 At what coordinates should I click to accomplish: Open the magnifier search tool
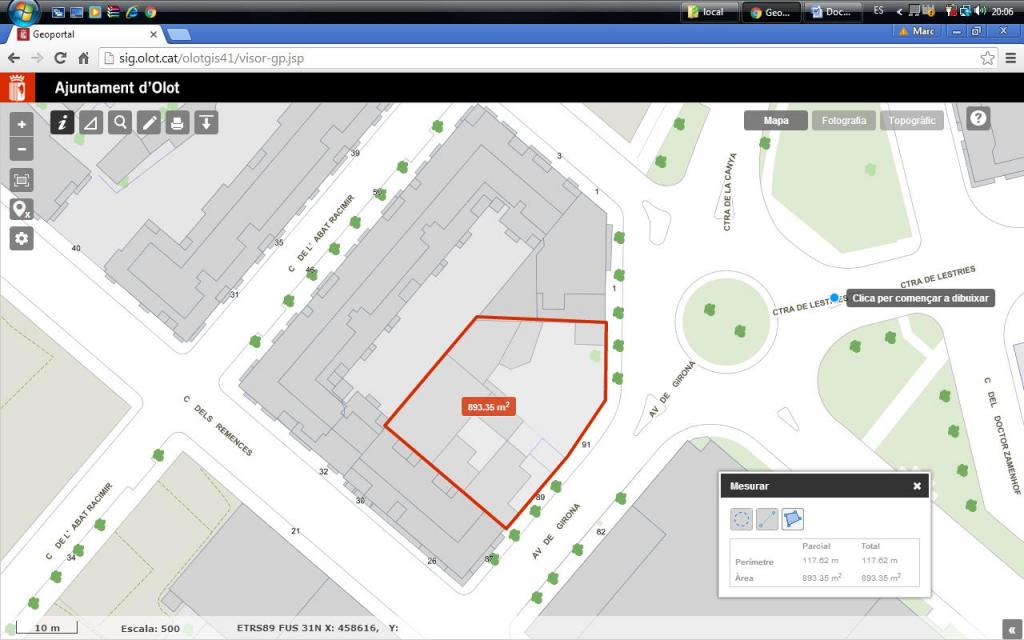[x=120, y=122]
